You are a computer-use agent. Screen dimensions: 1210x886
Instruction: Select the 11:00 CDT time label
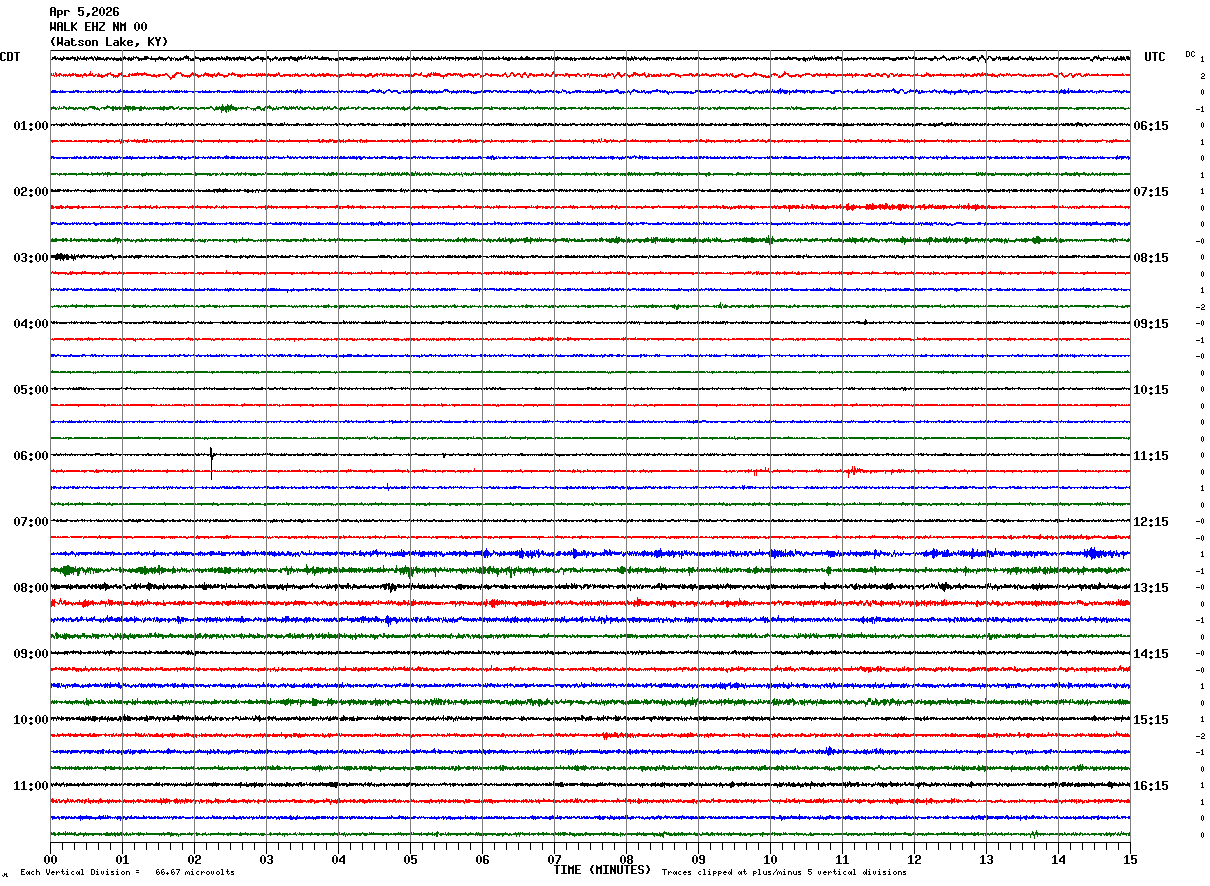tap(31, 786)
